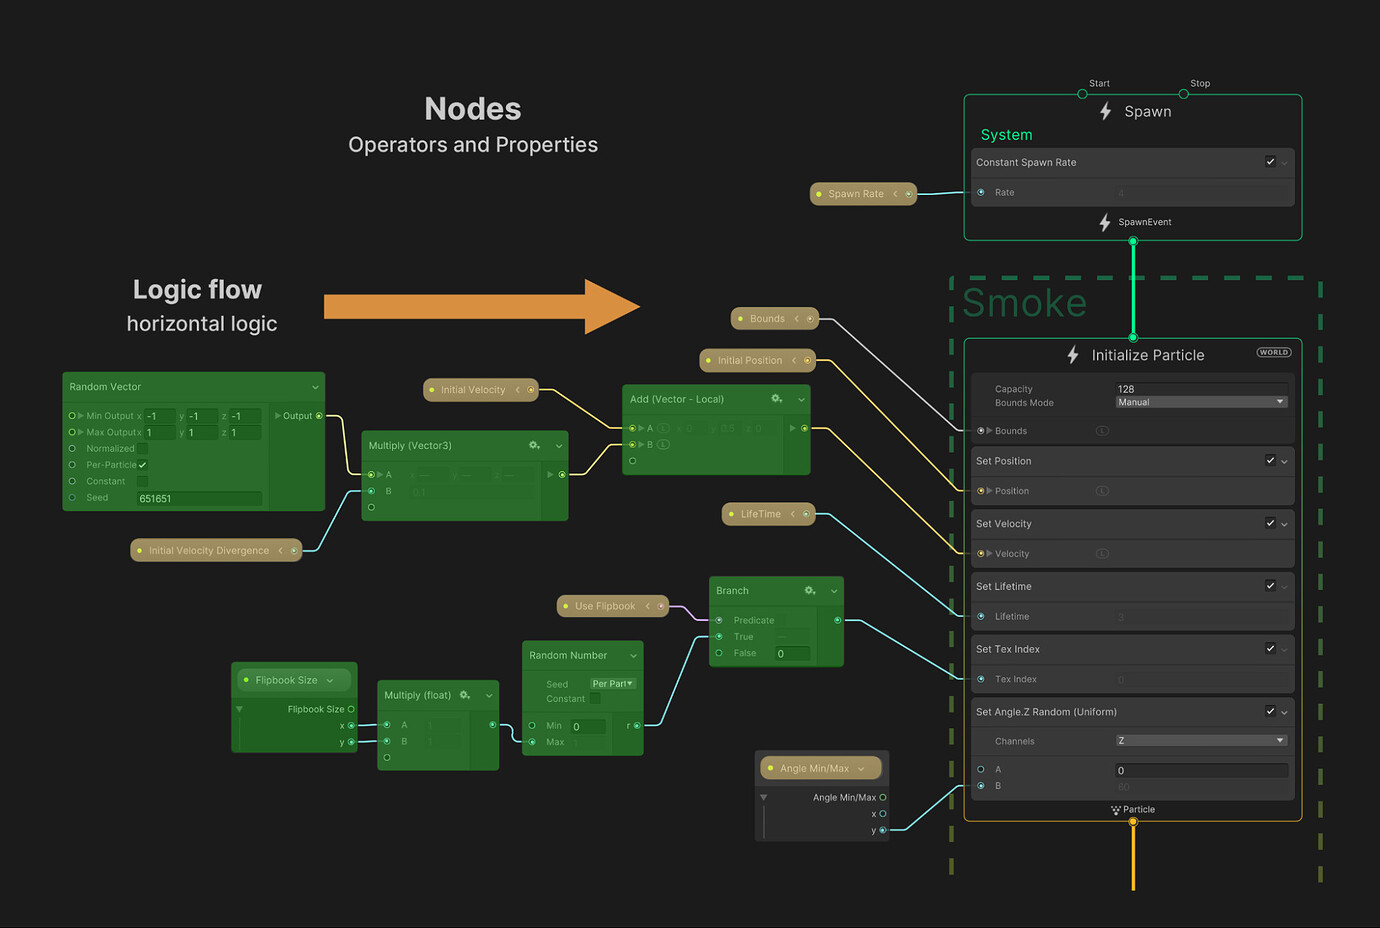Click the gear icon on the Add (Vector - Local) node

point(777,398)
